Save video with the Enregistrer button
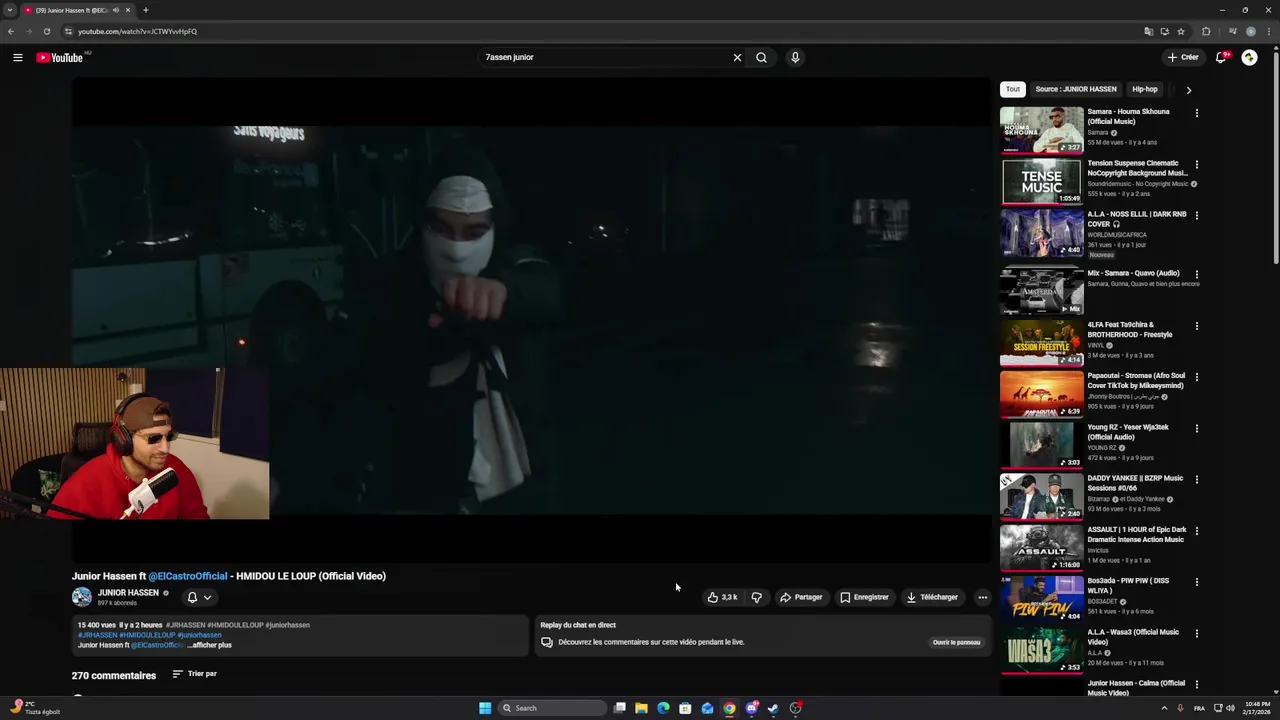Screen dimensions: 1280x720 [x=865, y=597]
